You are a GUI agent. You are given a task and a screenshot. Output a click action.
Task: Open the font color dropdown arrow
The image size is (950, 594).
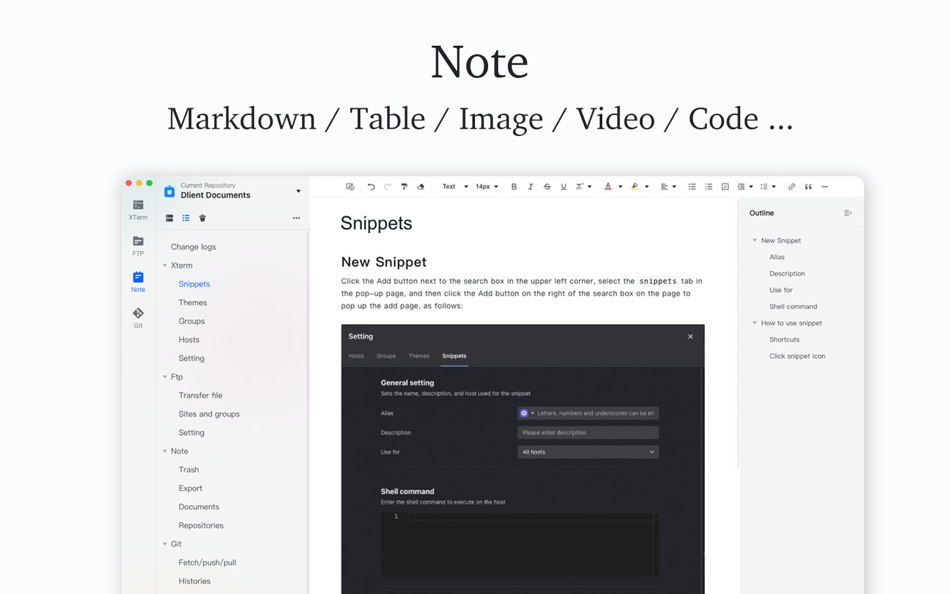tap(620, 187)
